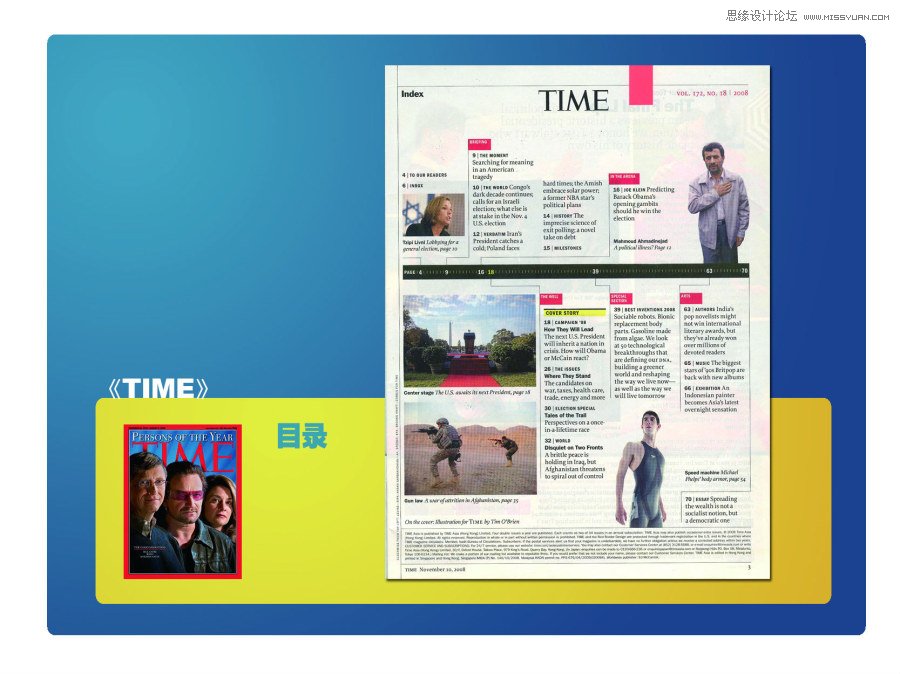Click the yellow COVER STORY banner
Image resolution: width=900 pixels, height=674 pixels.
click(x=575, y=313)
